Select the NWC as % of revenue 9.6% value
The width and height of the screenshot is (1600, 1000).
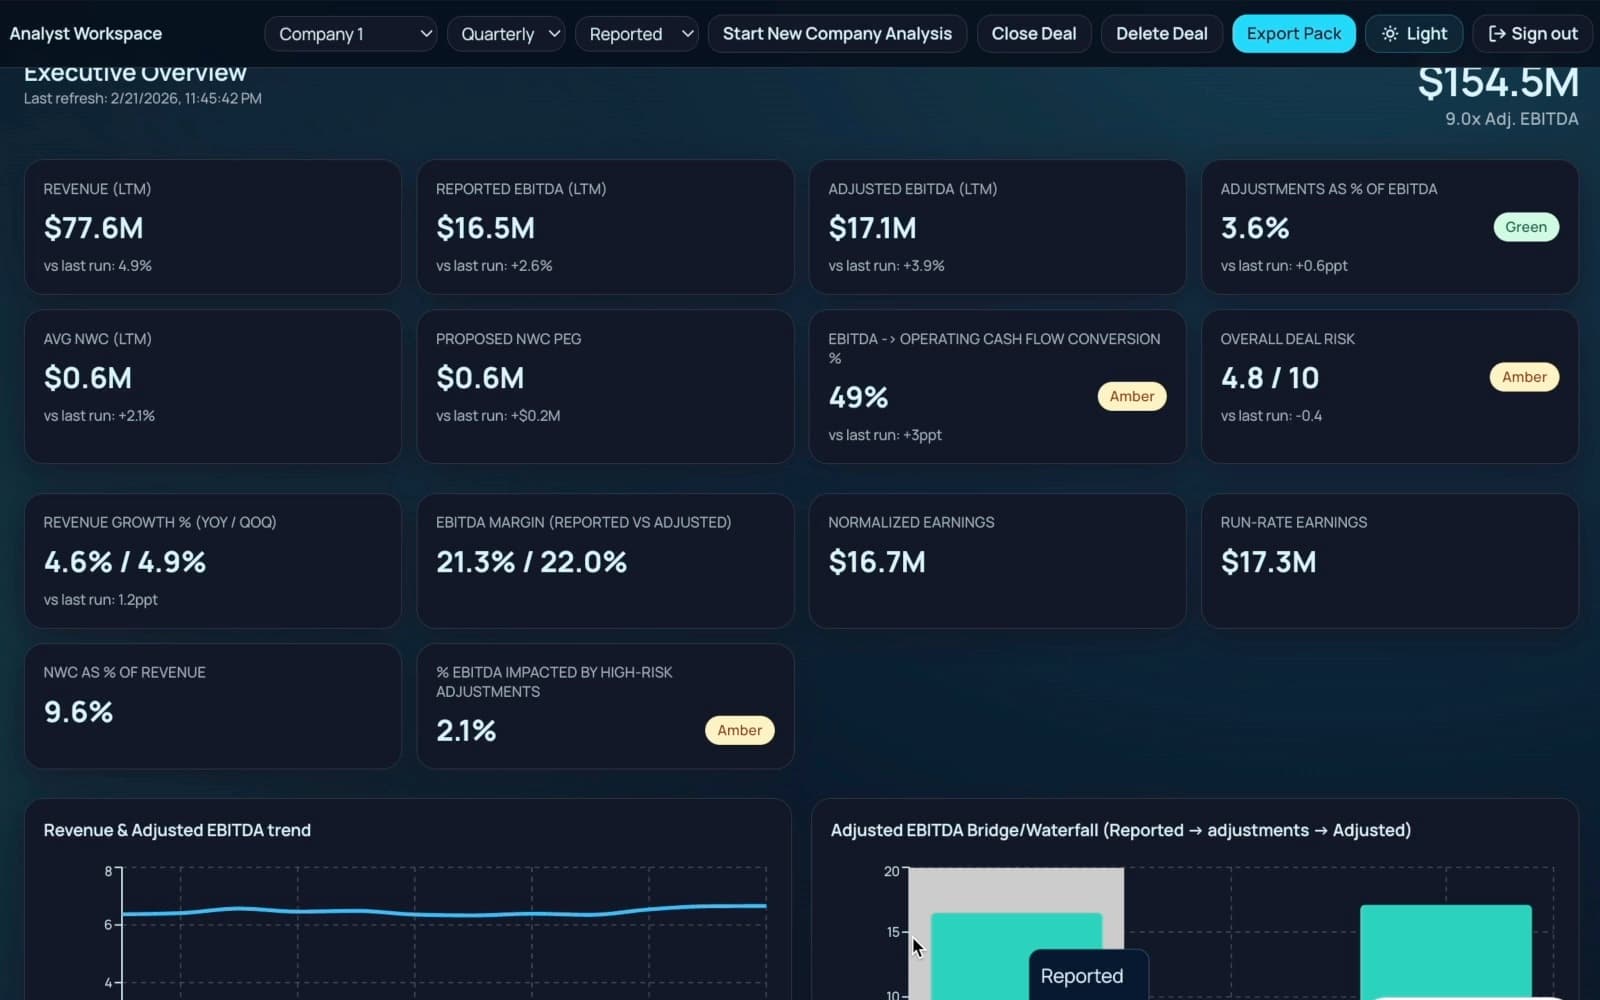click(x=79, y=712)
